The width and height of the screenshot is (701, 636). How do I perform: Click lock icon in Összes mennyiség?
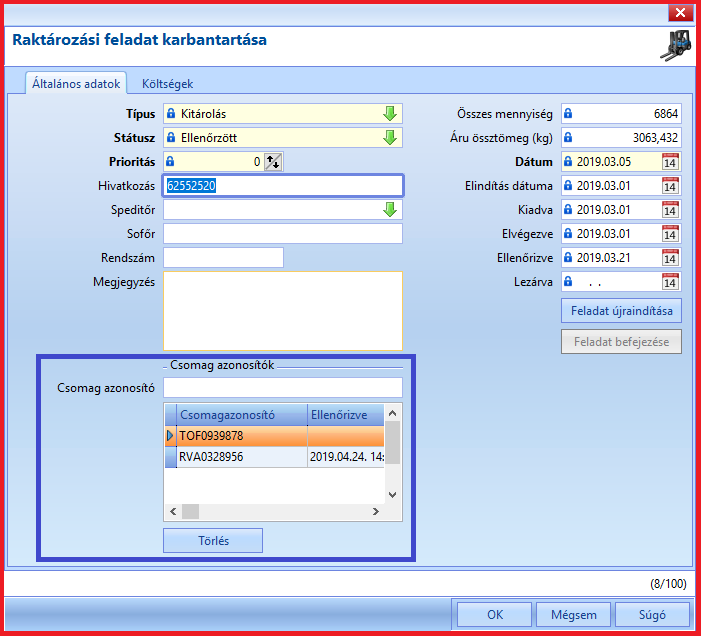pos(568,114)
